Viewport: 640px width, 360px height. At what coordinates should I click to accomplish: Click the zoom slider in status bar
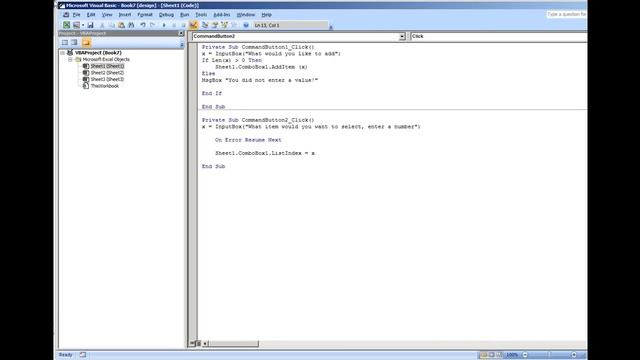pos(549,355)
